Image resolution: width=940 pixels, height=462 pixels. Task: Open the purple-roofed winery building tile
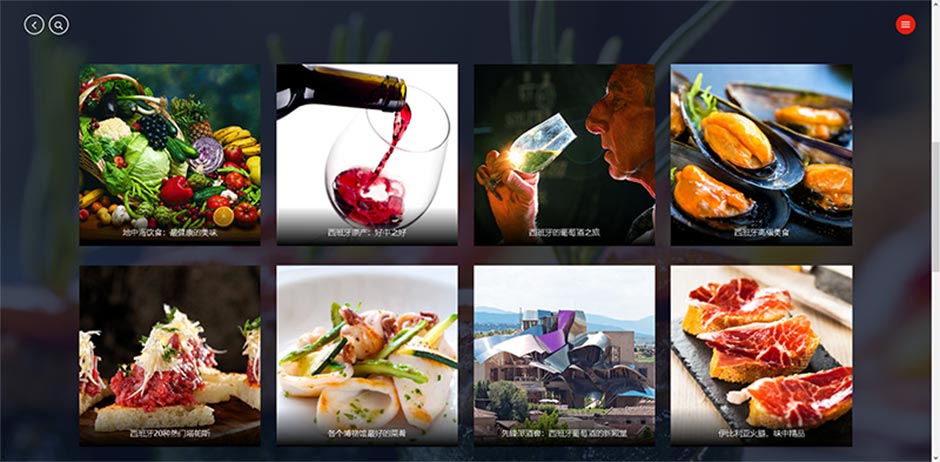point(564,356)
